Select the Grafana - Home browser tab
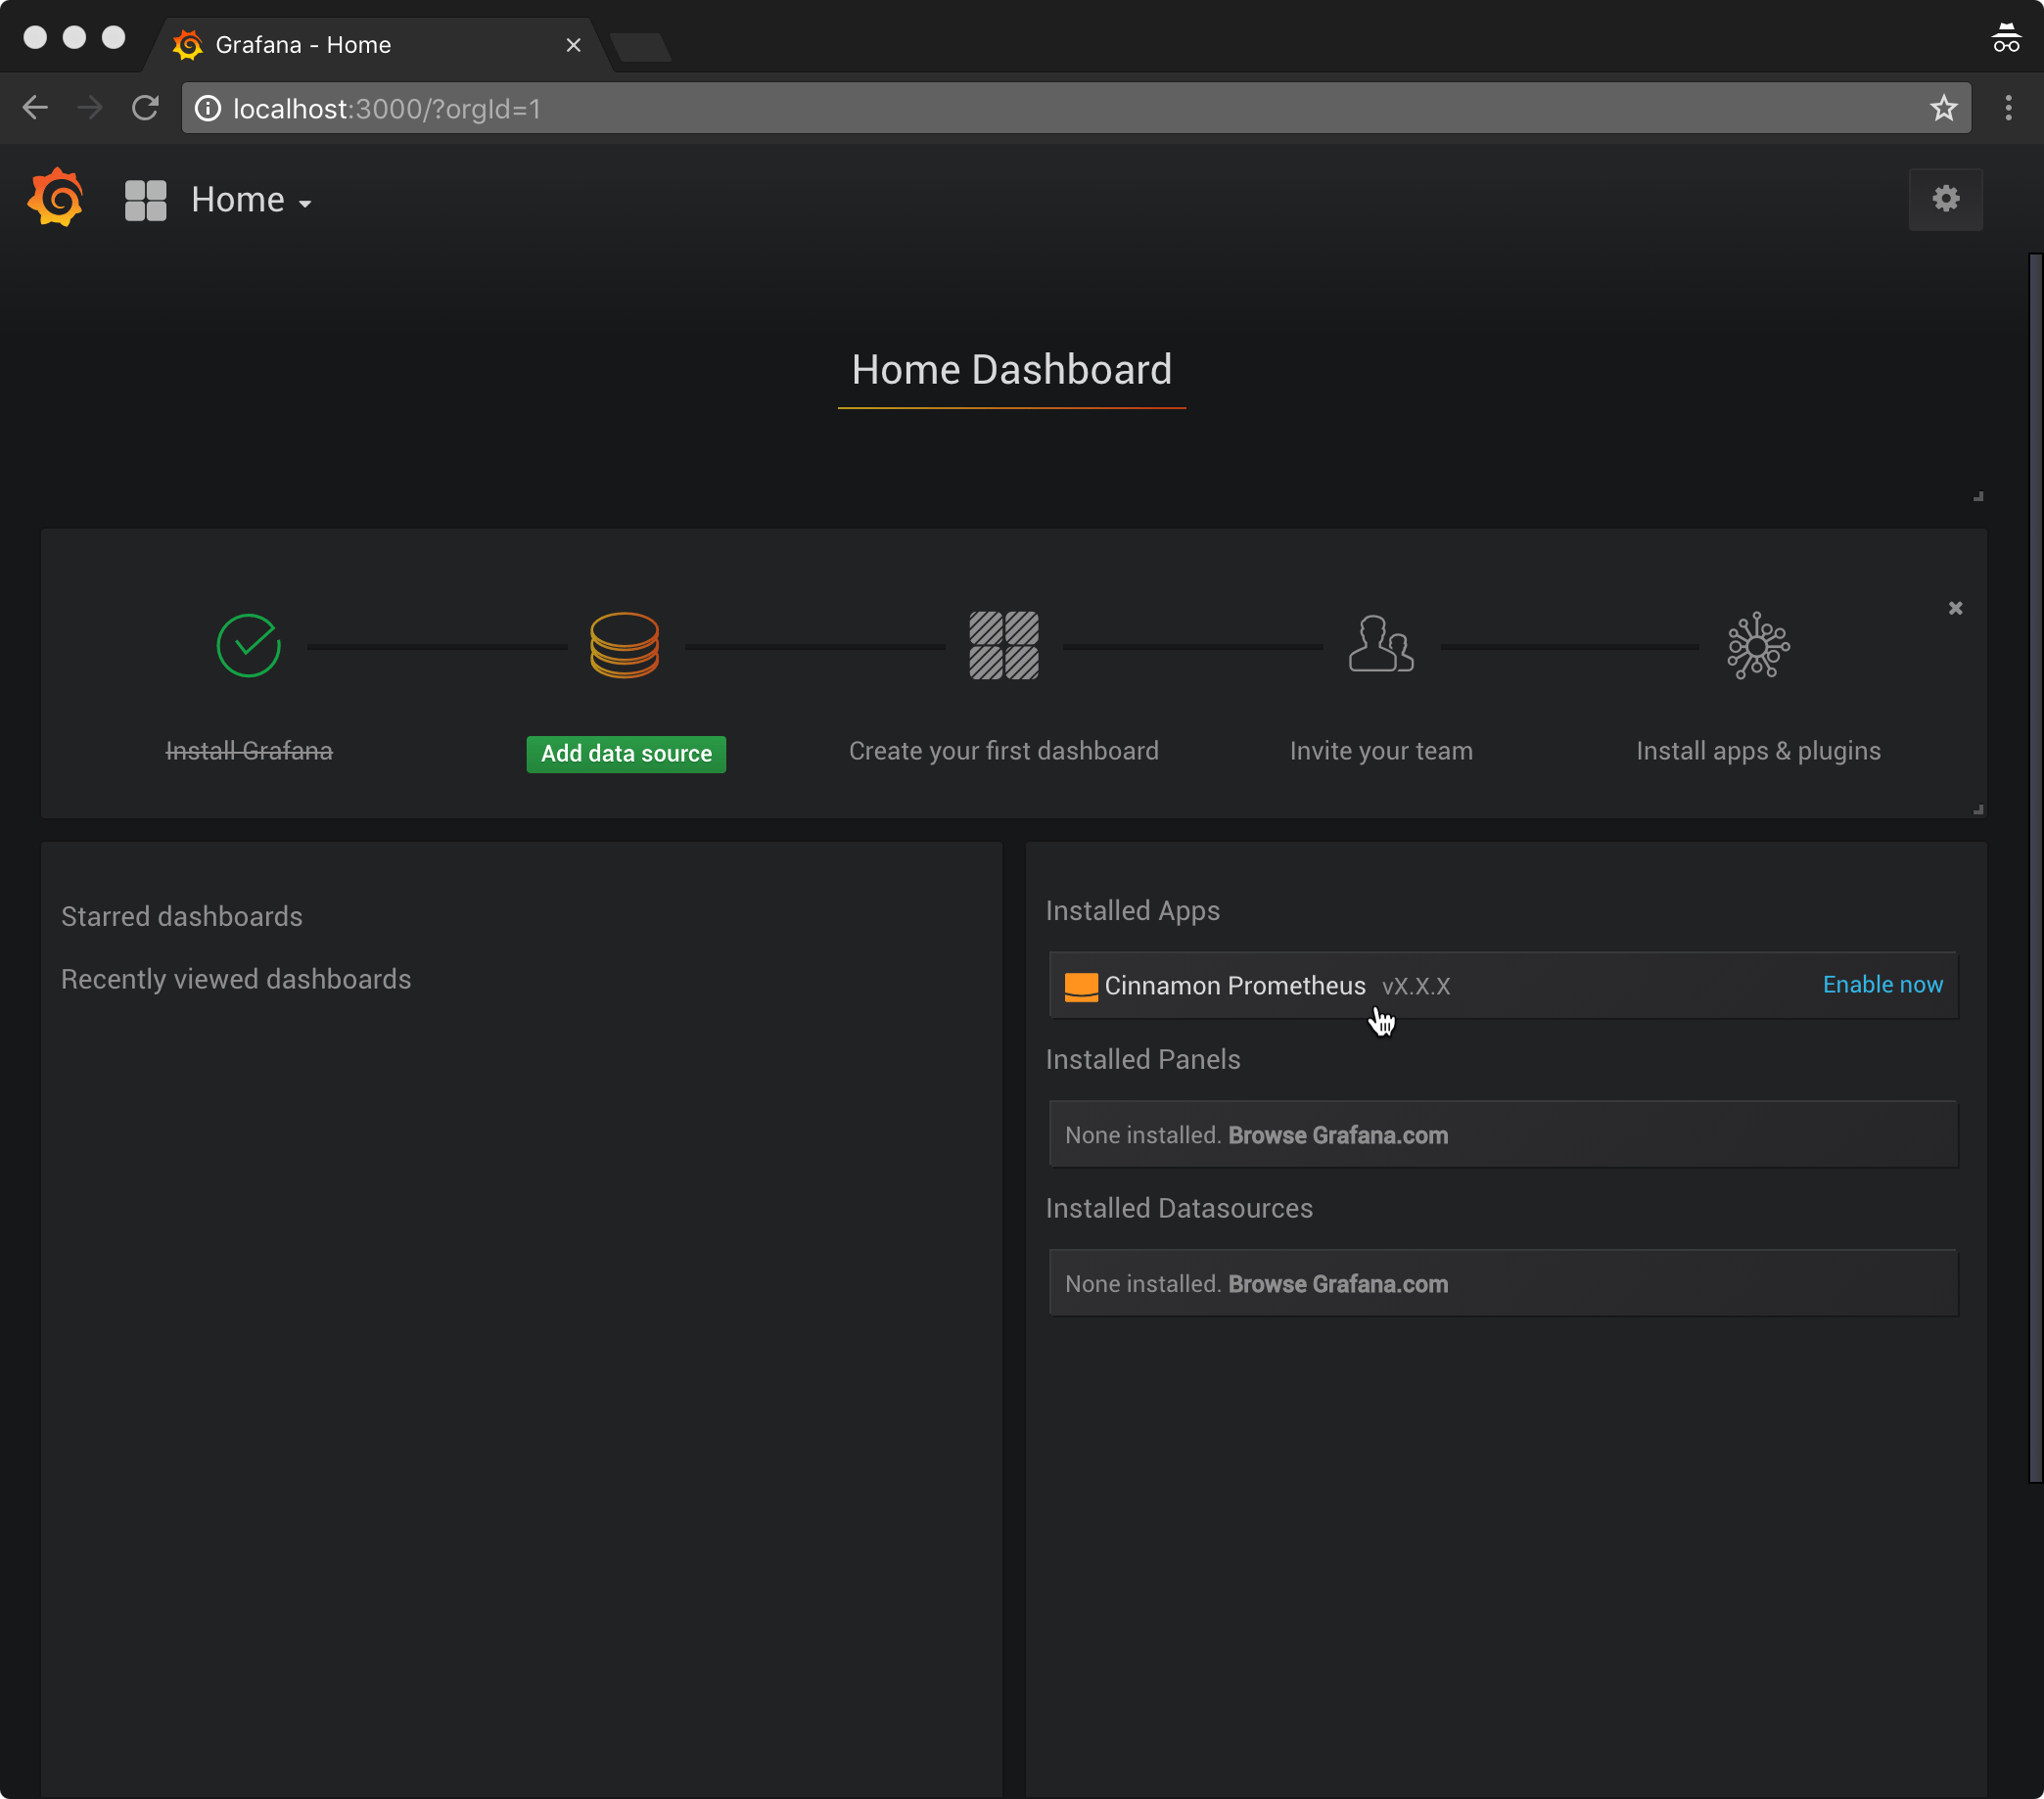The width and height of the screenshot is (2044, 1799). pyautogui.click(x=380, y=45)
